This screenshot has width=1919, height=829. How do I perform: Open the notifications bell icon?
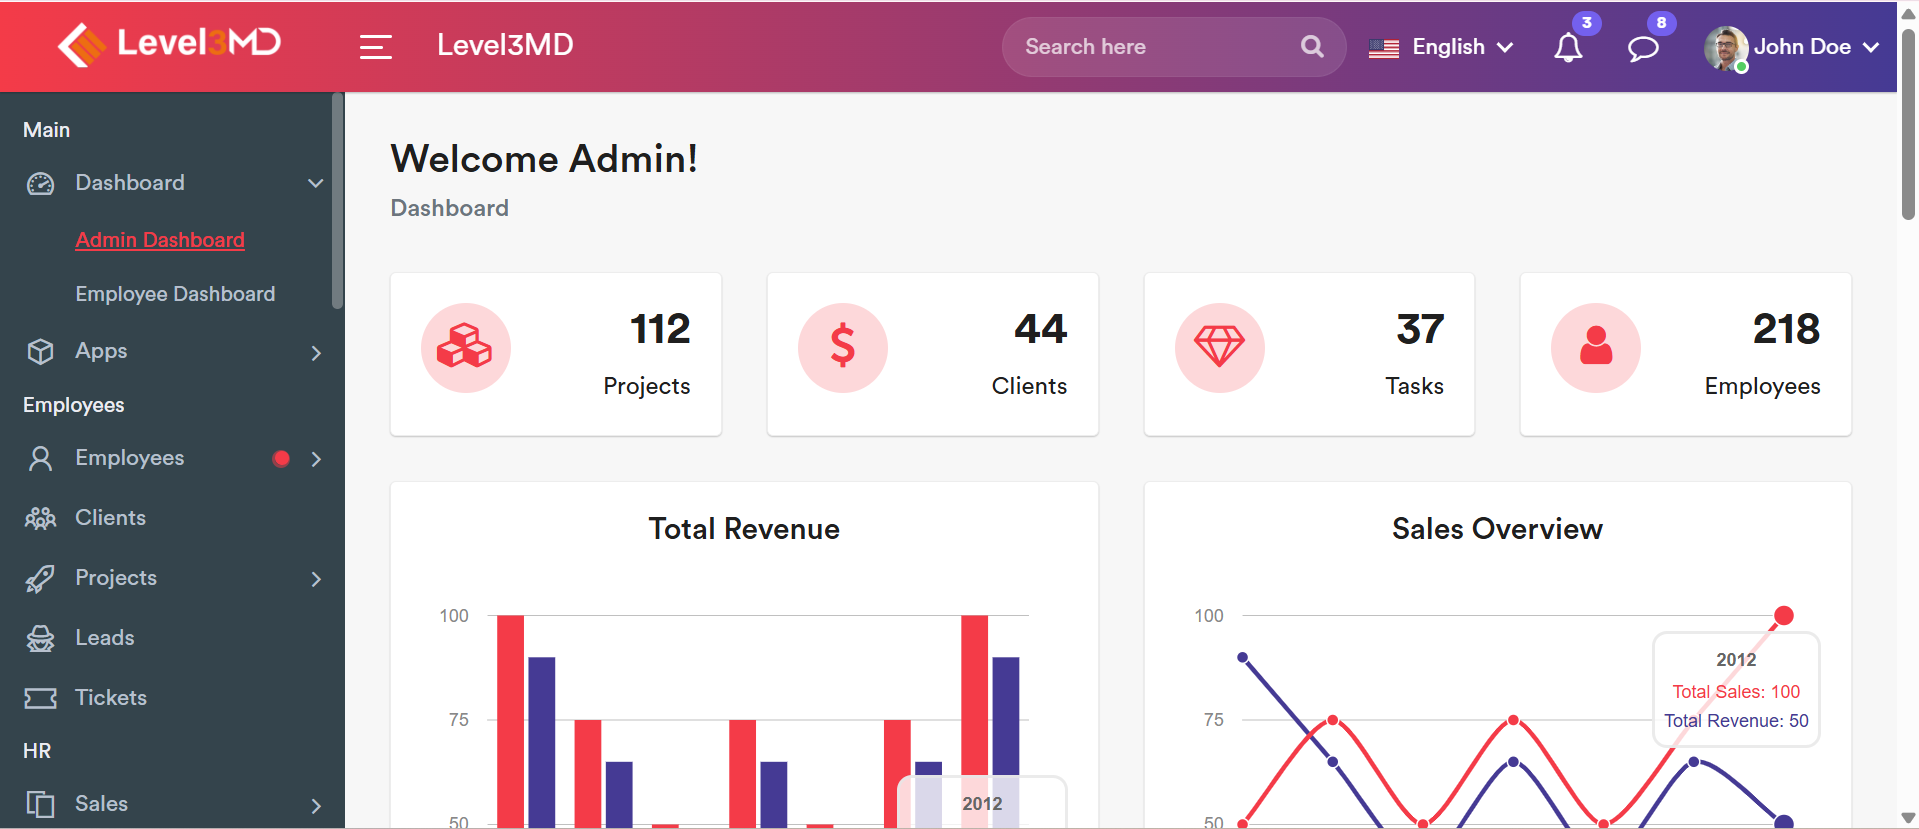[x=1567, y=47]
